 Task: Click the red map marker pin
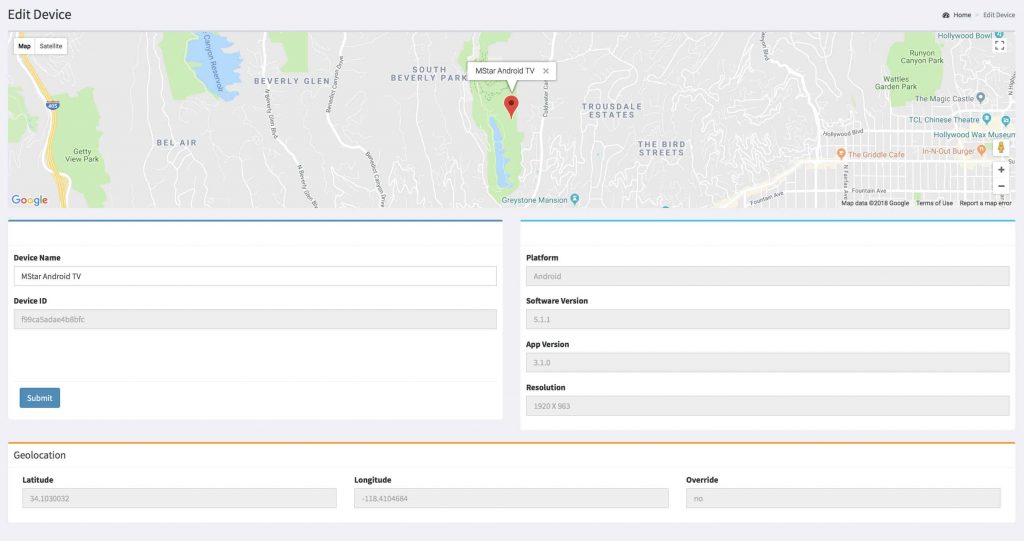point(511,107)
